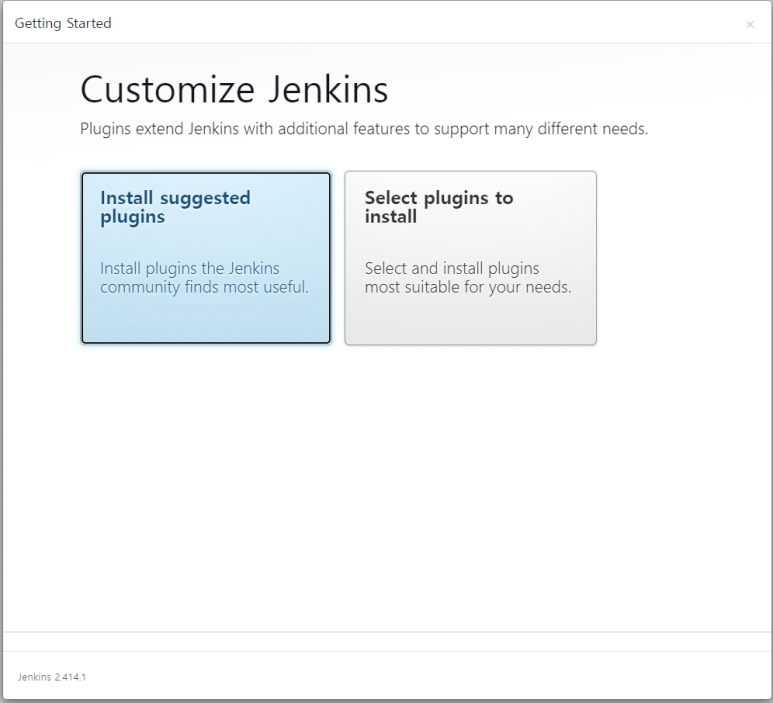773x703 pixels.
Task: Click the Getting Started title text
Action: [63, 23]
